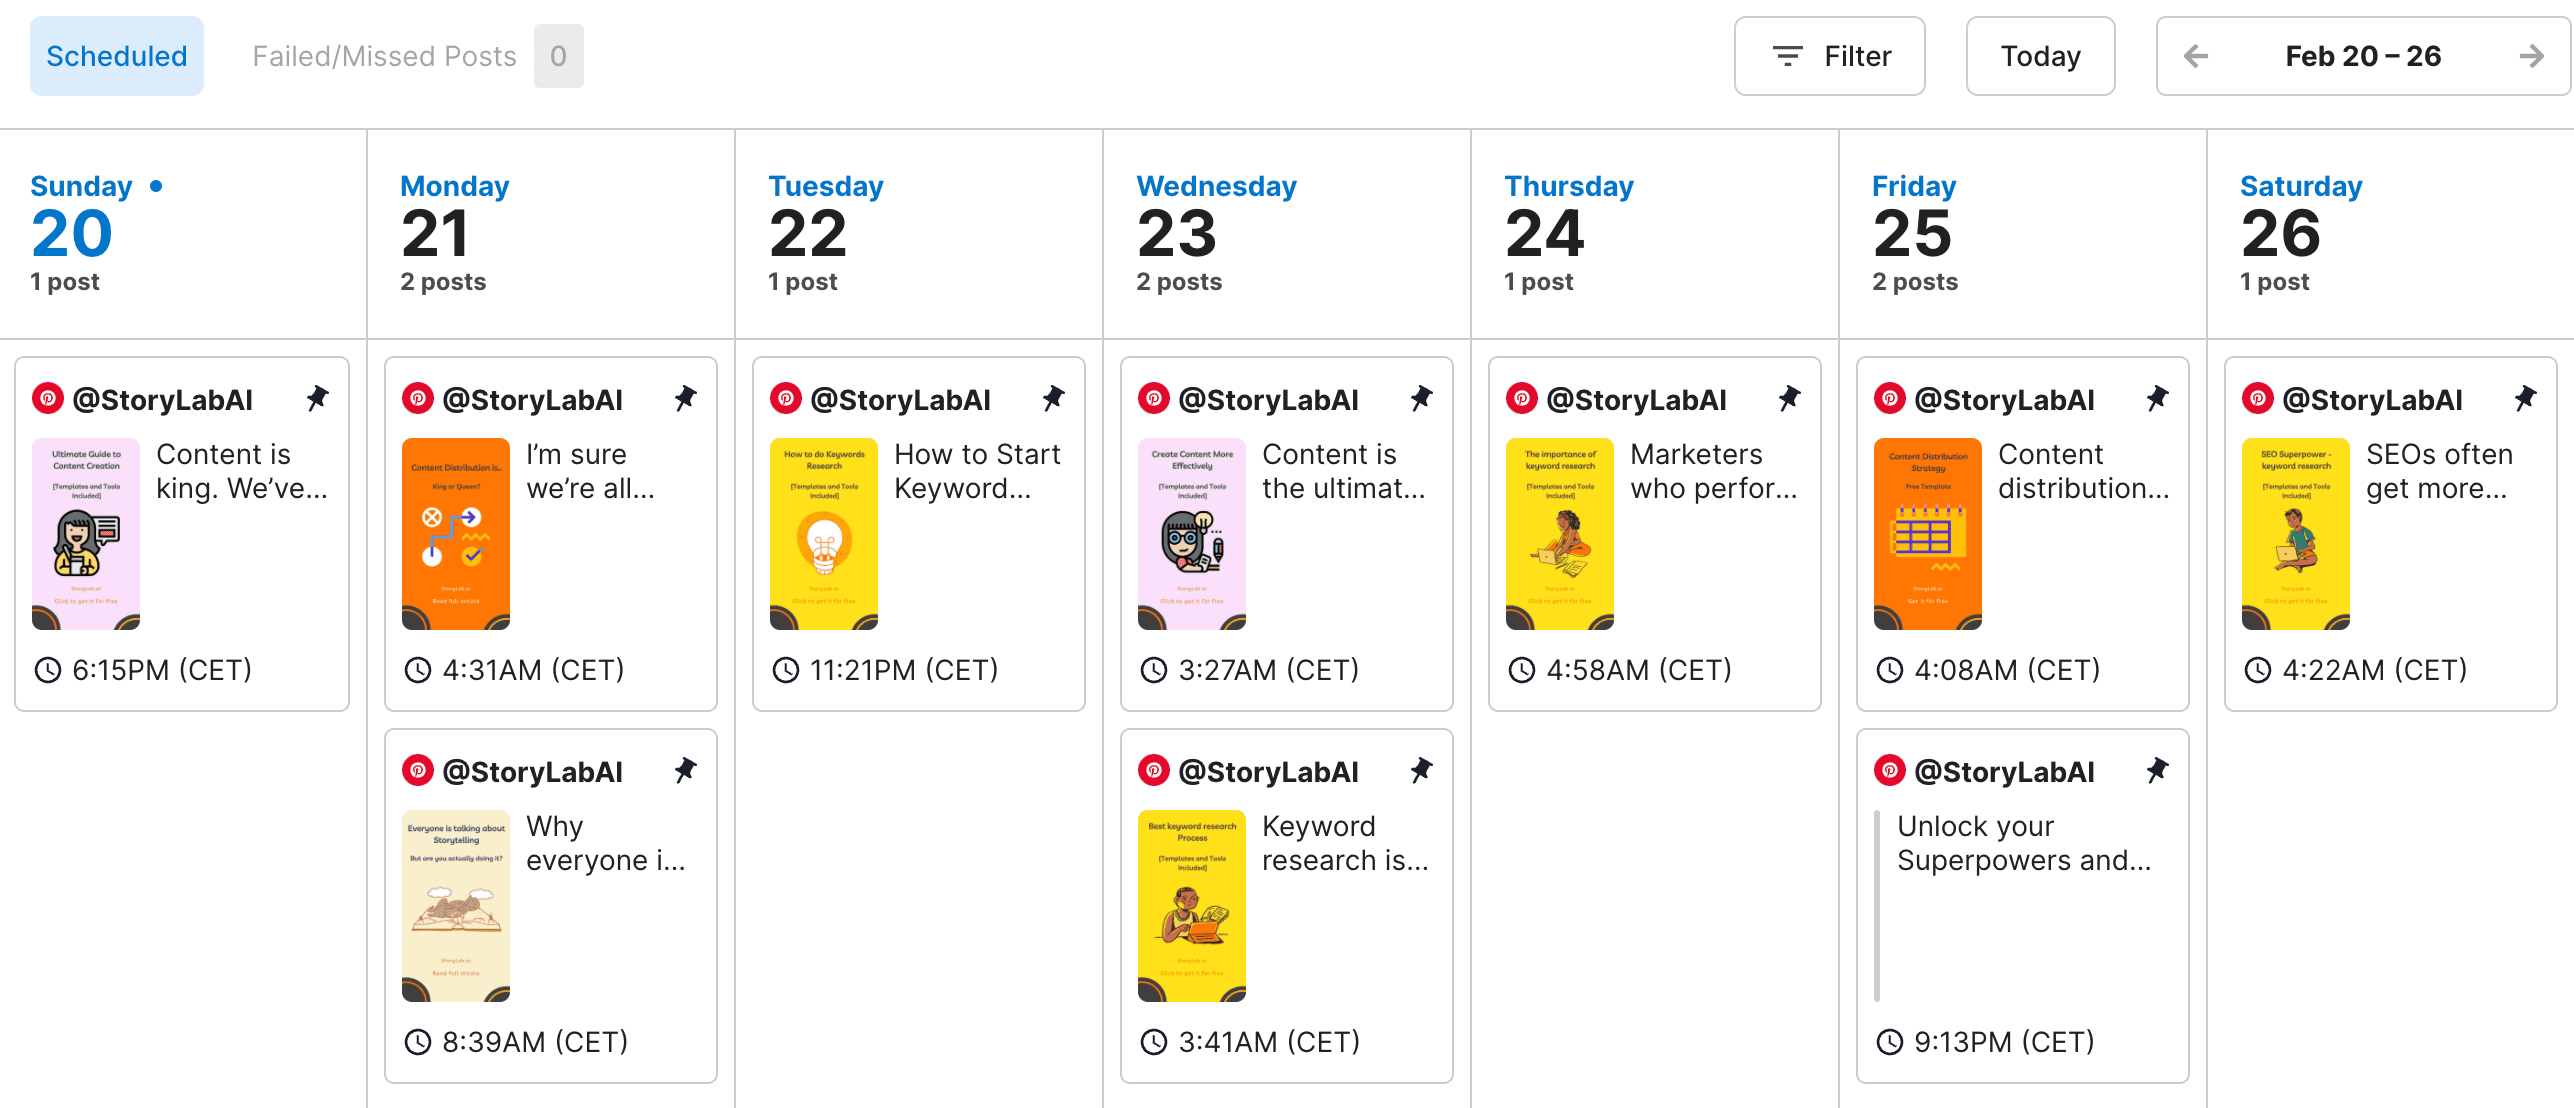
Task: Click the pin icon on Monday's 4:31AM post
Action: tap(685, 399)
